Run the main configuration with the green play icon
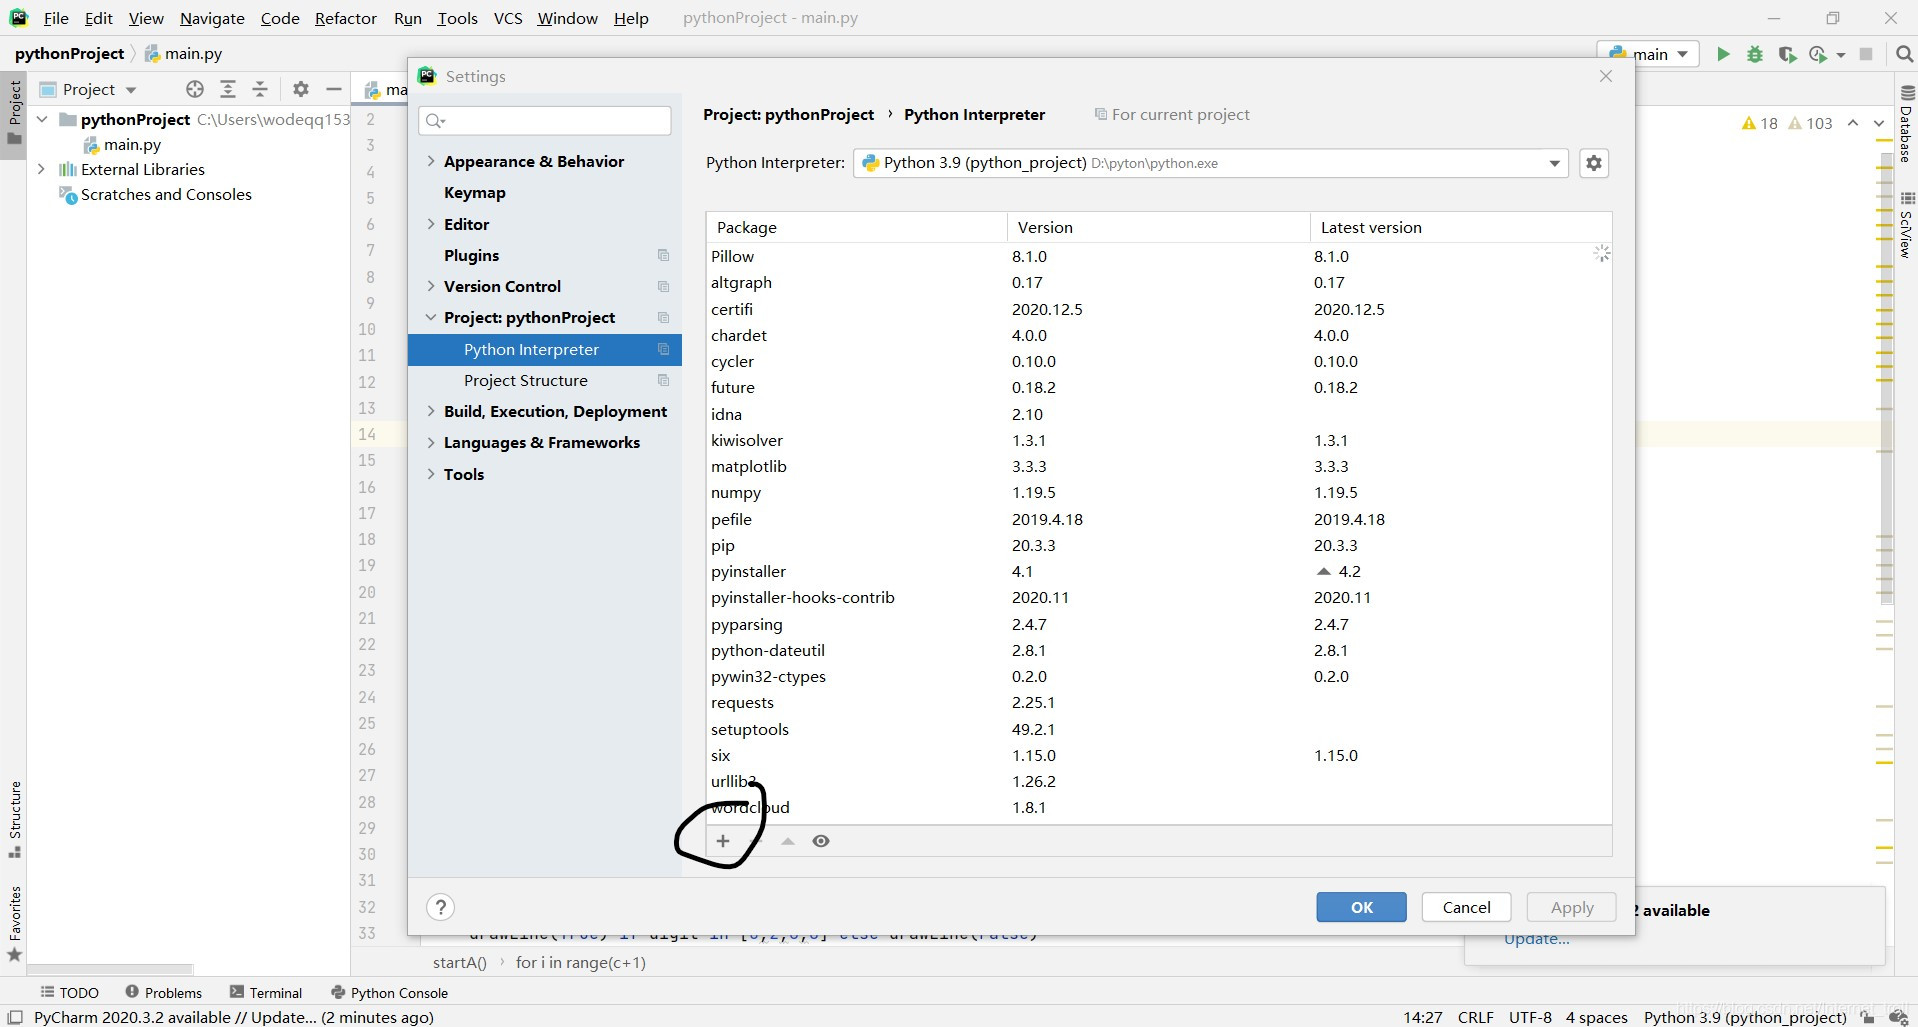 coord(1723,54)
